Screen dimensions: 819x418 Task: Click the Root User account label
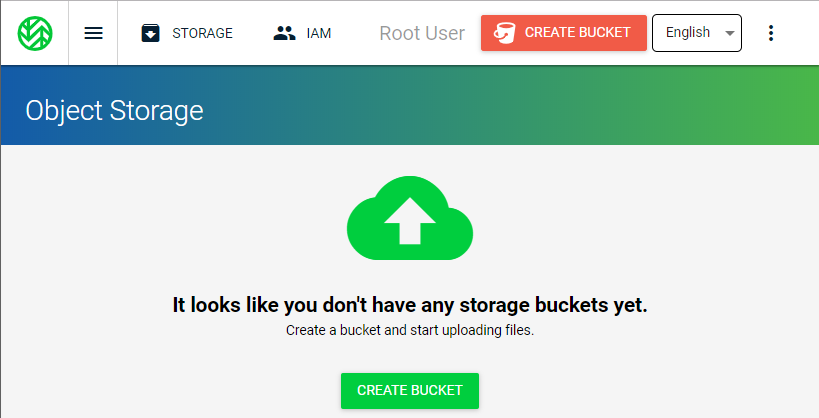point(422,33)
